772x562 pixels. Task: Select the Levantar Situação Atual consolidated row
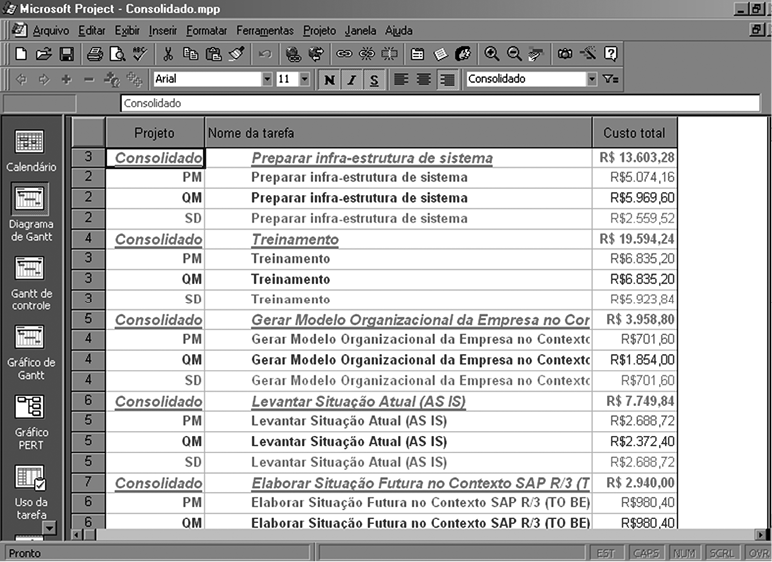(x=374, y=402)
